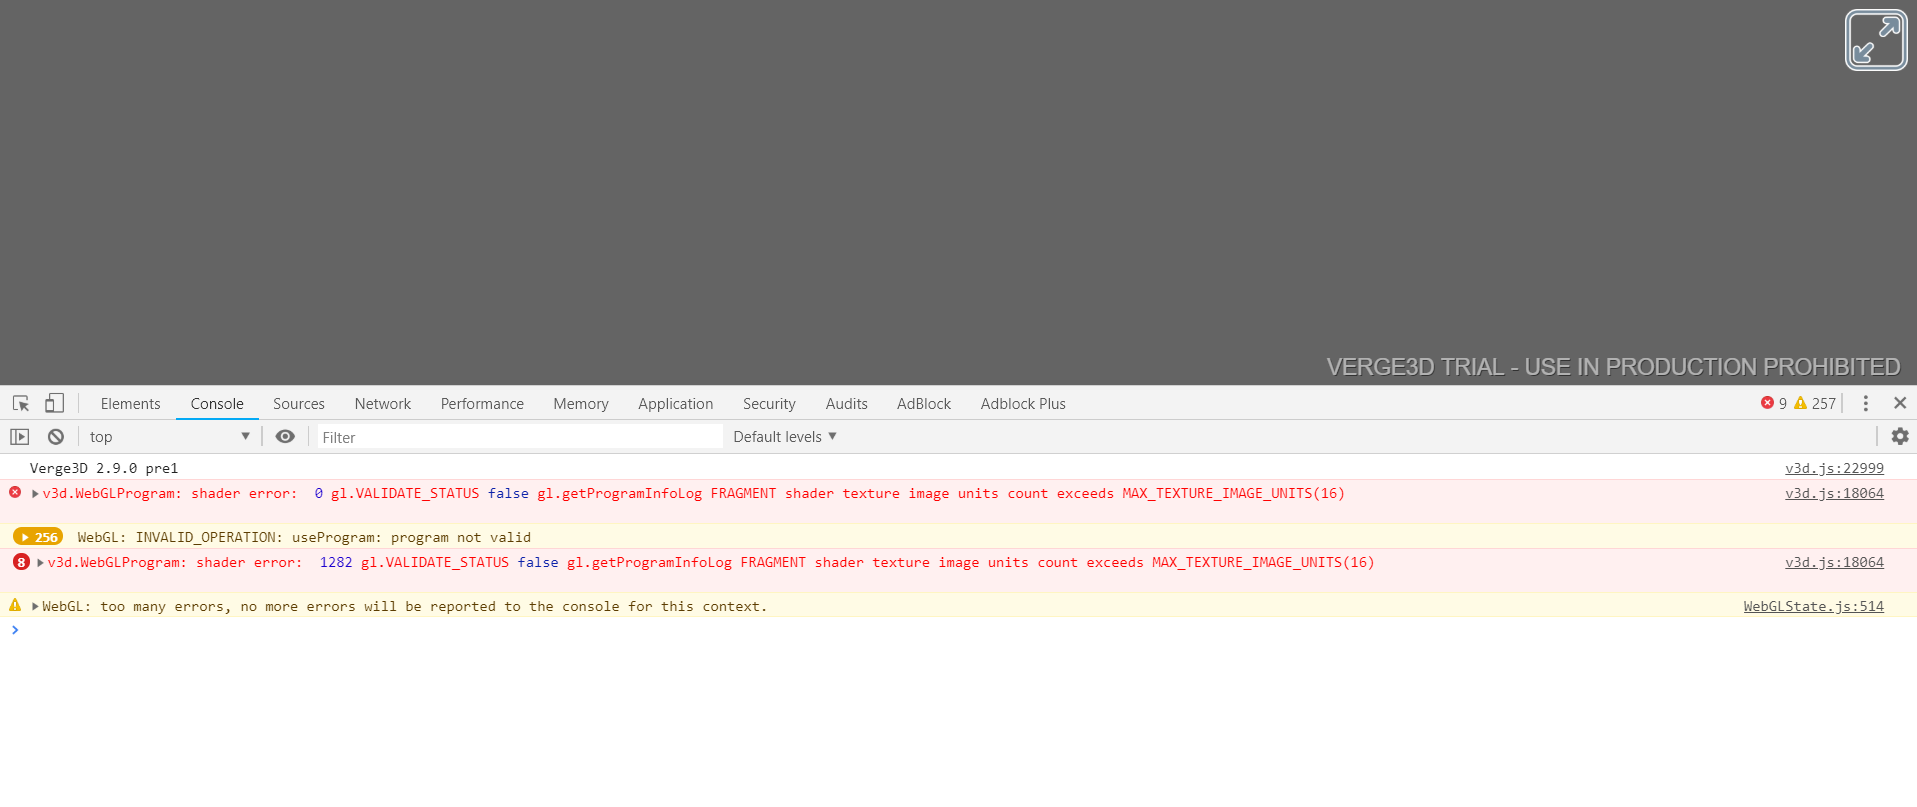The height and width of the screenshot is (807, 1917).
Task: Open the Memory tab
Action: pyautogui.click(x=581, y=404)
